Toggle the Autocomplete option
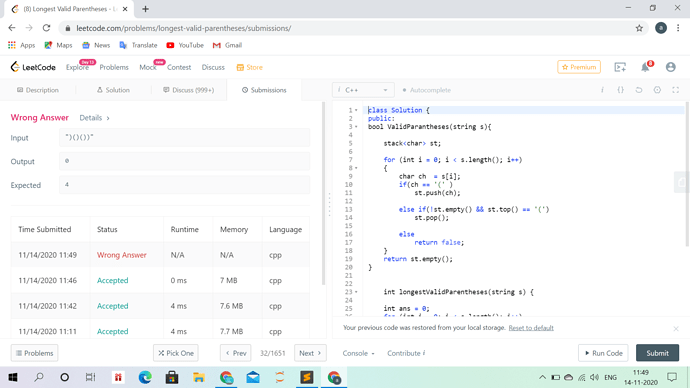 tap(426, 90)
